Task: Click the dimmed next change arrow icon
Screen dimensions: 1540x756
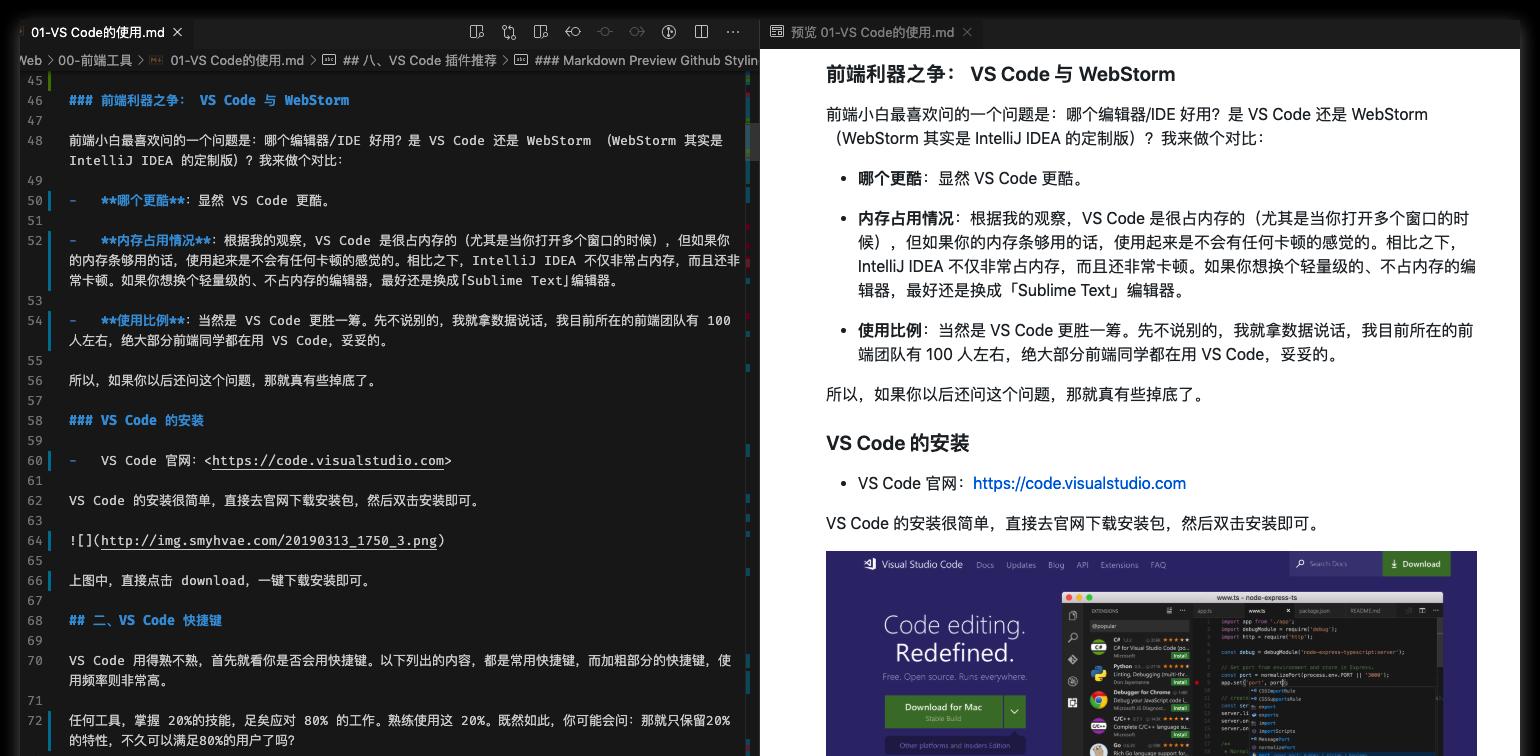Action: point(637,32)
